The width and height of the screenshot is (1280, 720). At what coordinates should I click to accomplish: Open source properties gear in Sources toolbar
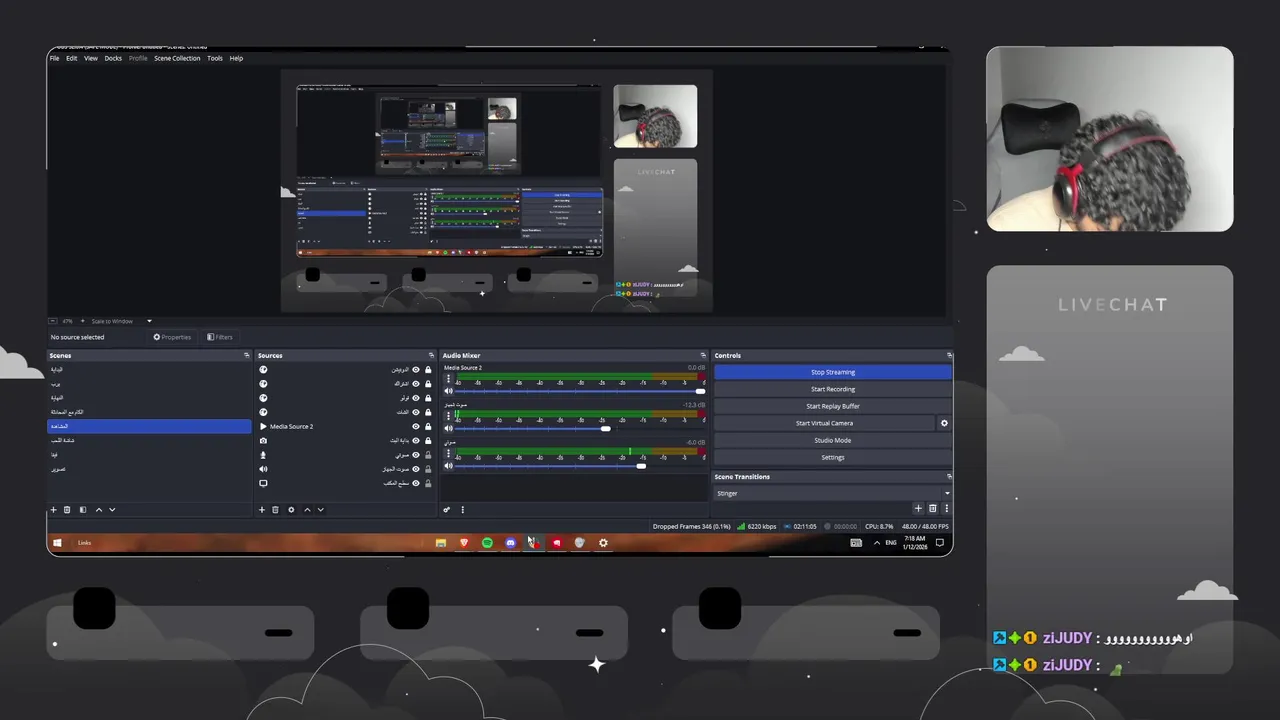[x=291, y=510]
